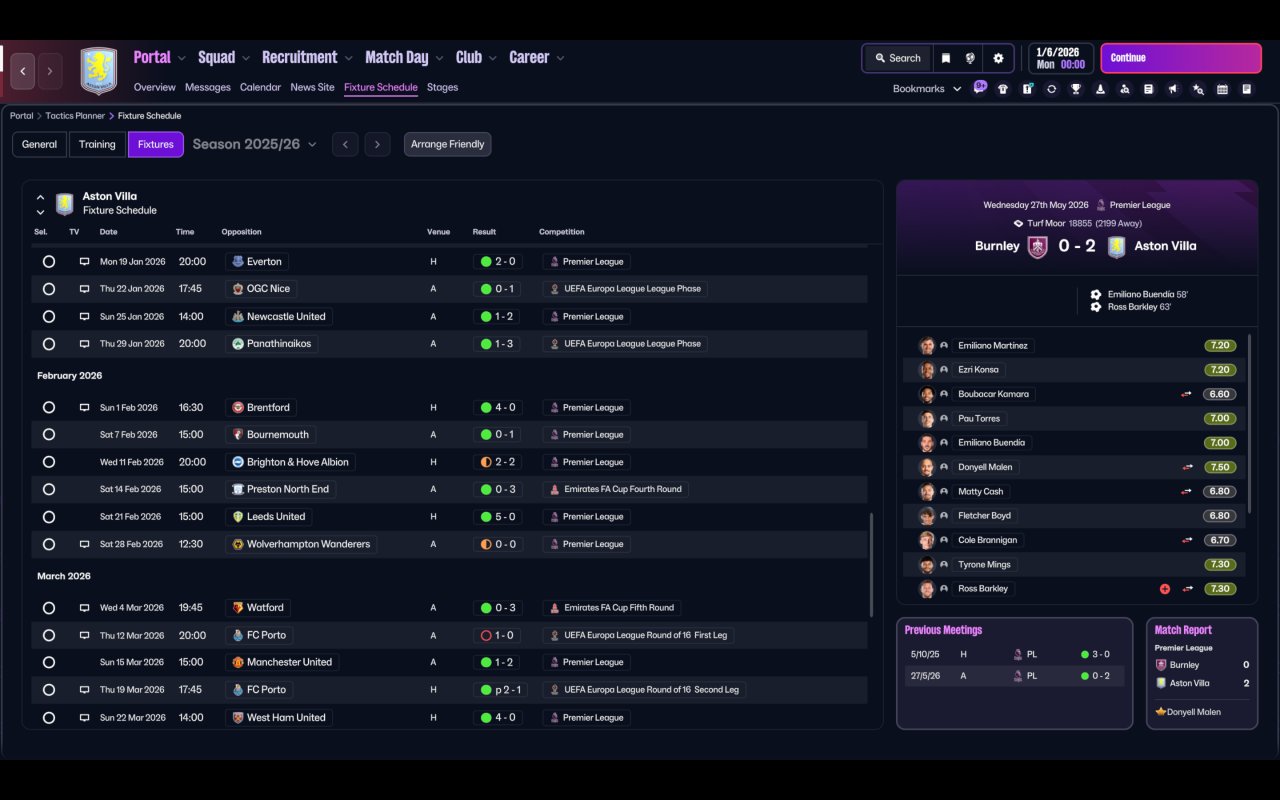Select the Panathinaikos fixture radio button

click(x=49, y=344)
